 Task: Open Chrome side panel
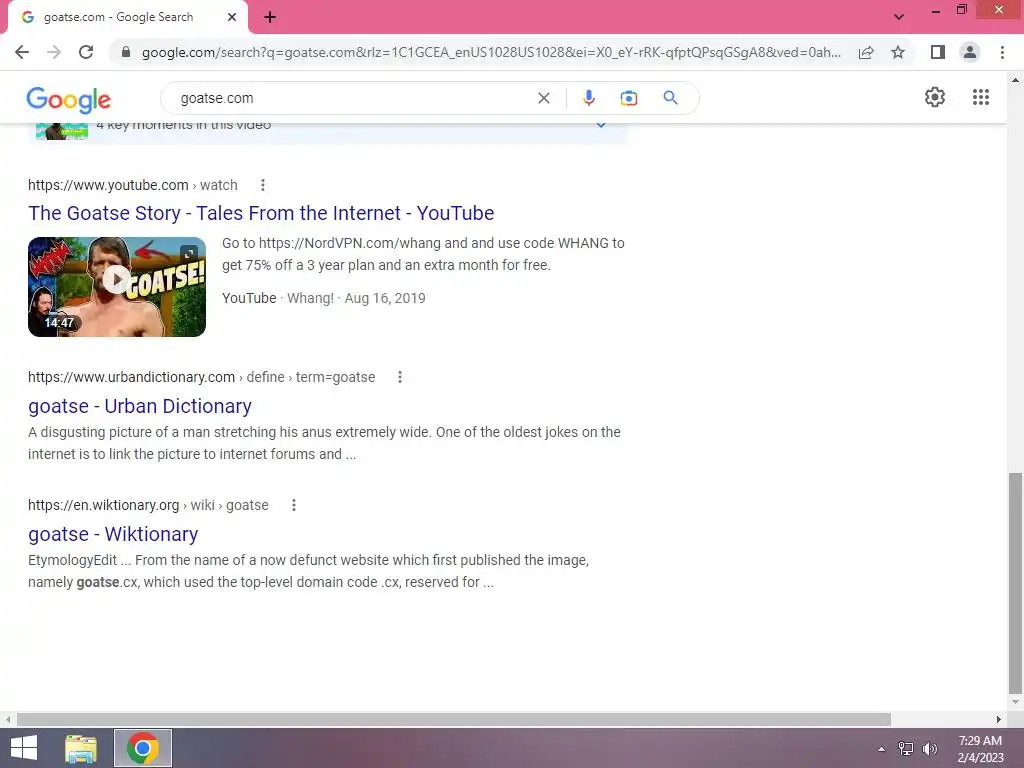click(938, 52)
